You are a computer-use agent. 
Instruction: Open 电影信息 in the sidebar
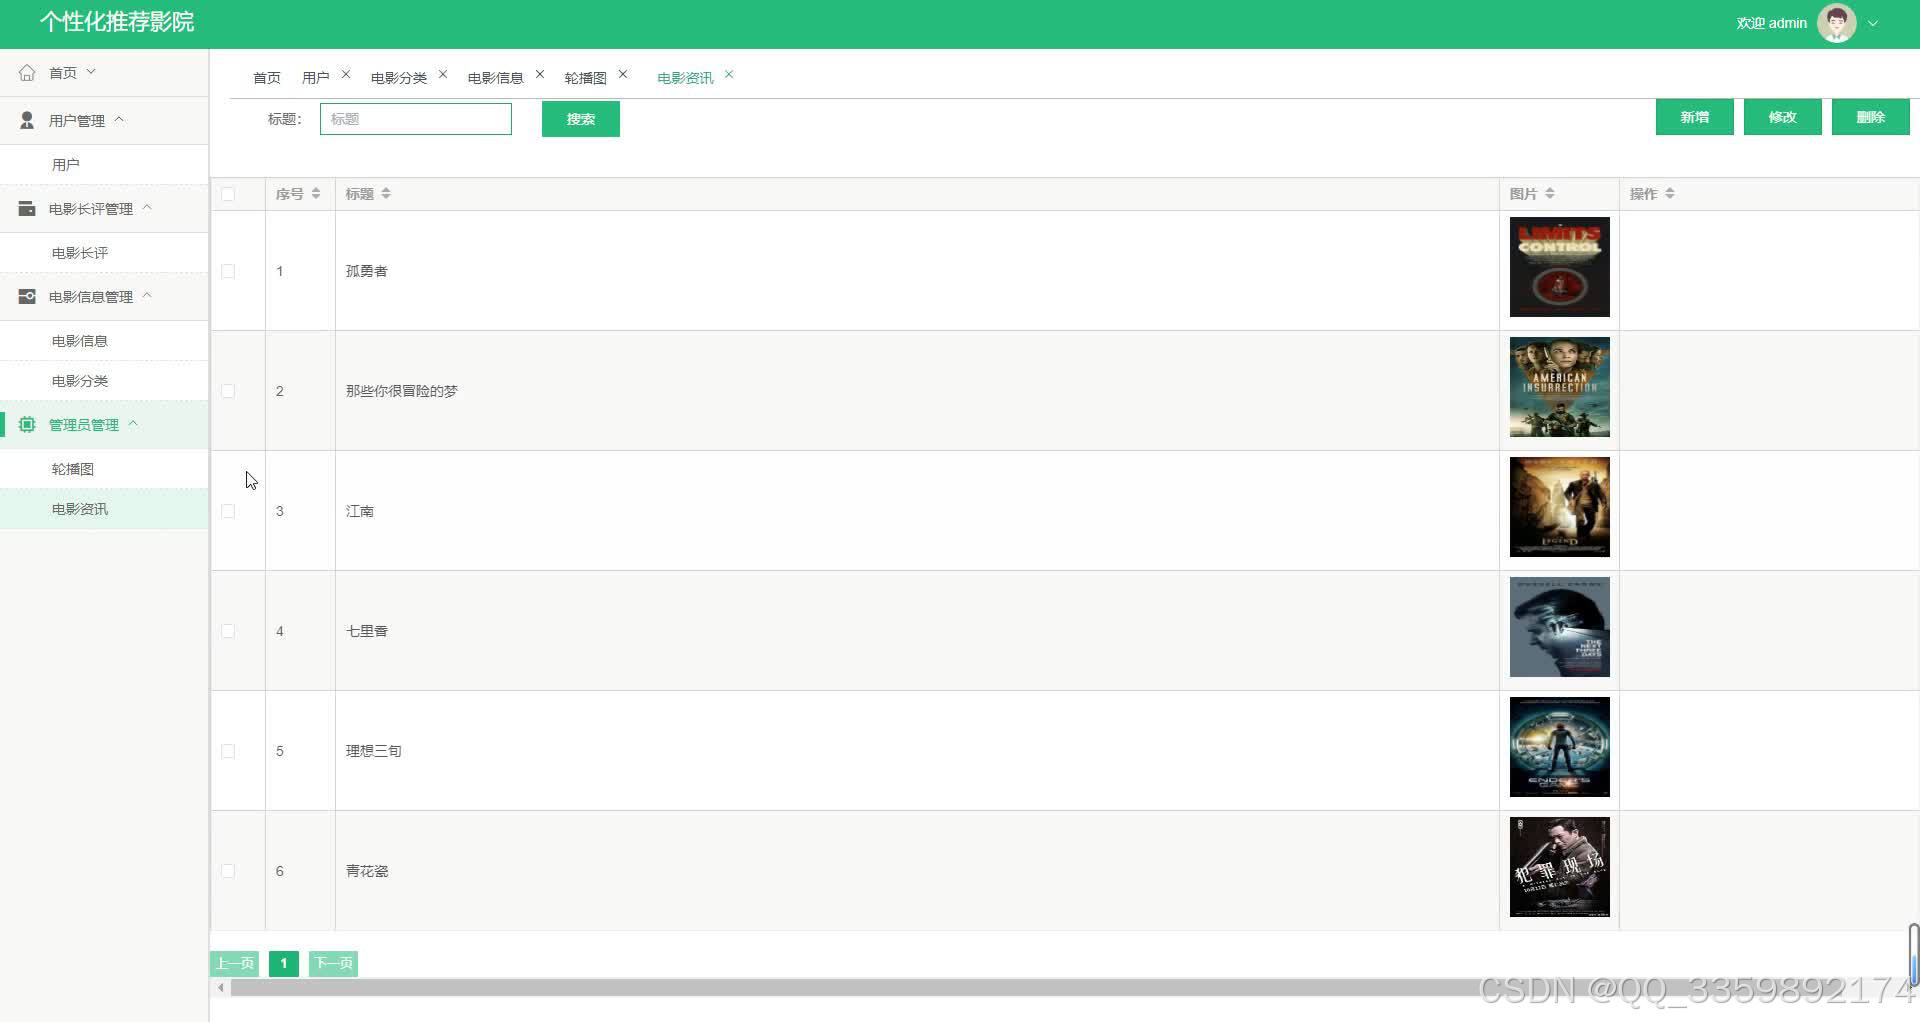104,341
